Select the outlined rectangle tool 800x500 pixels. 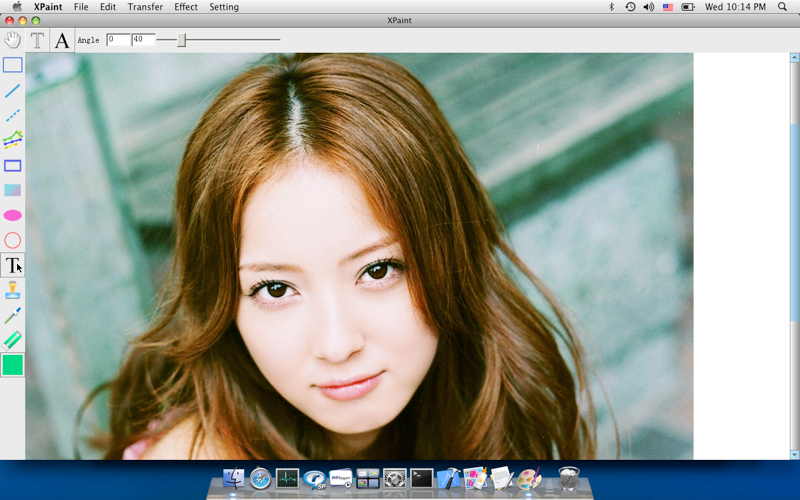coord(13,165)
